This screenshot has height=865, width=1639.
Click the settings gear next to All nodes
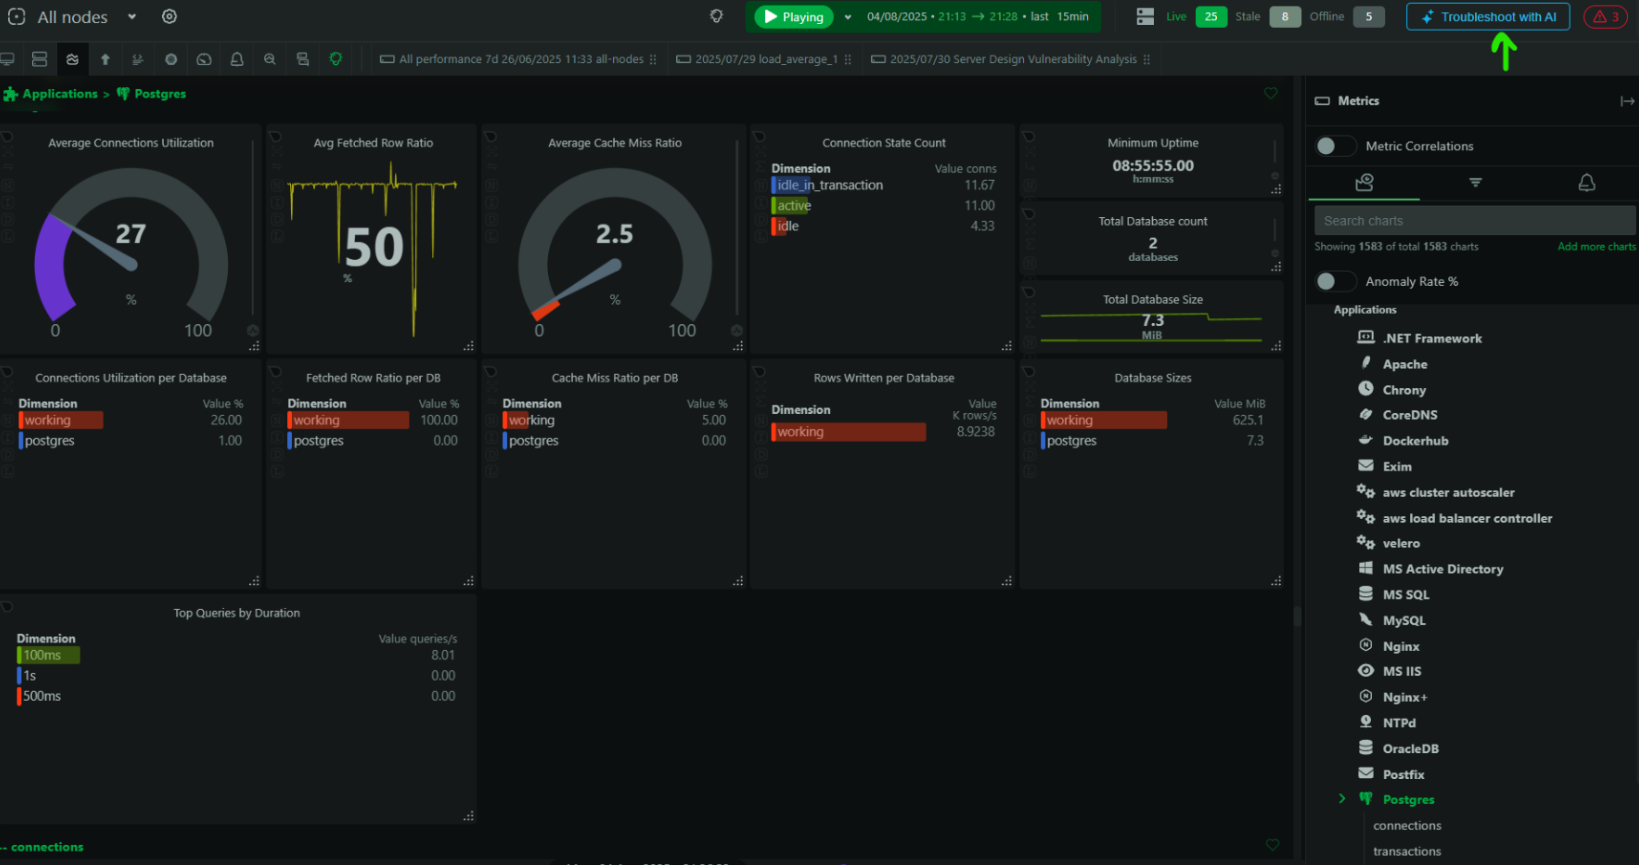click(x=169, y=17)
